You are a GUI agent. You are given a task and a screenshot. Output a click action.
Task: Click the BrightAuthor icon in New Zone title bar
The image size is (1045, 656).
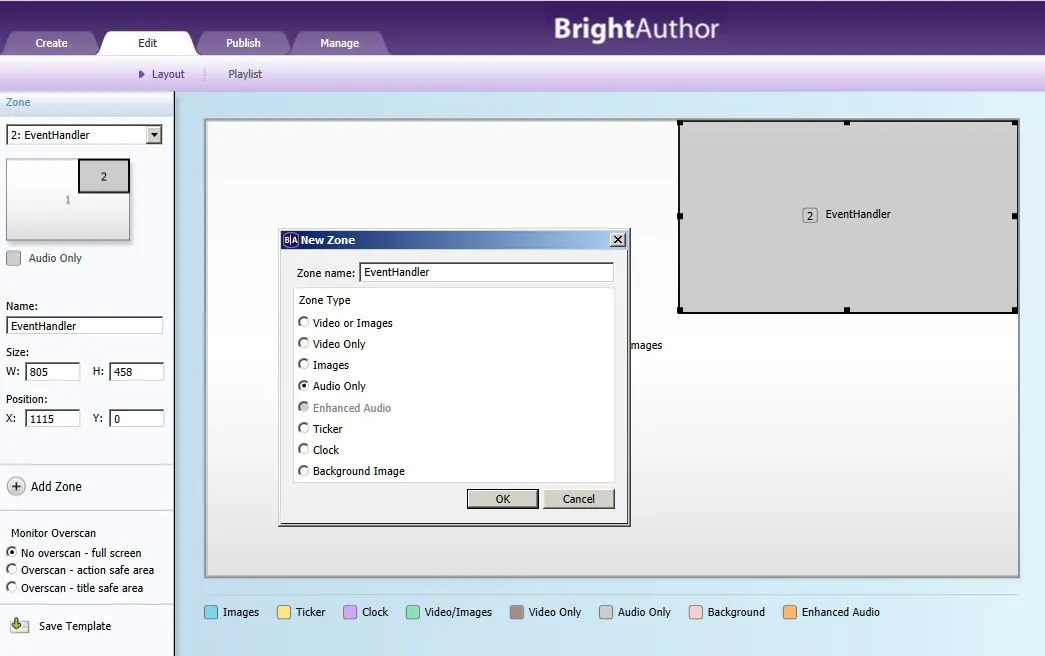click(x=291, y=240)
